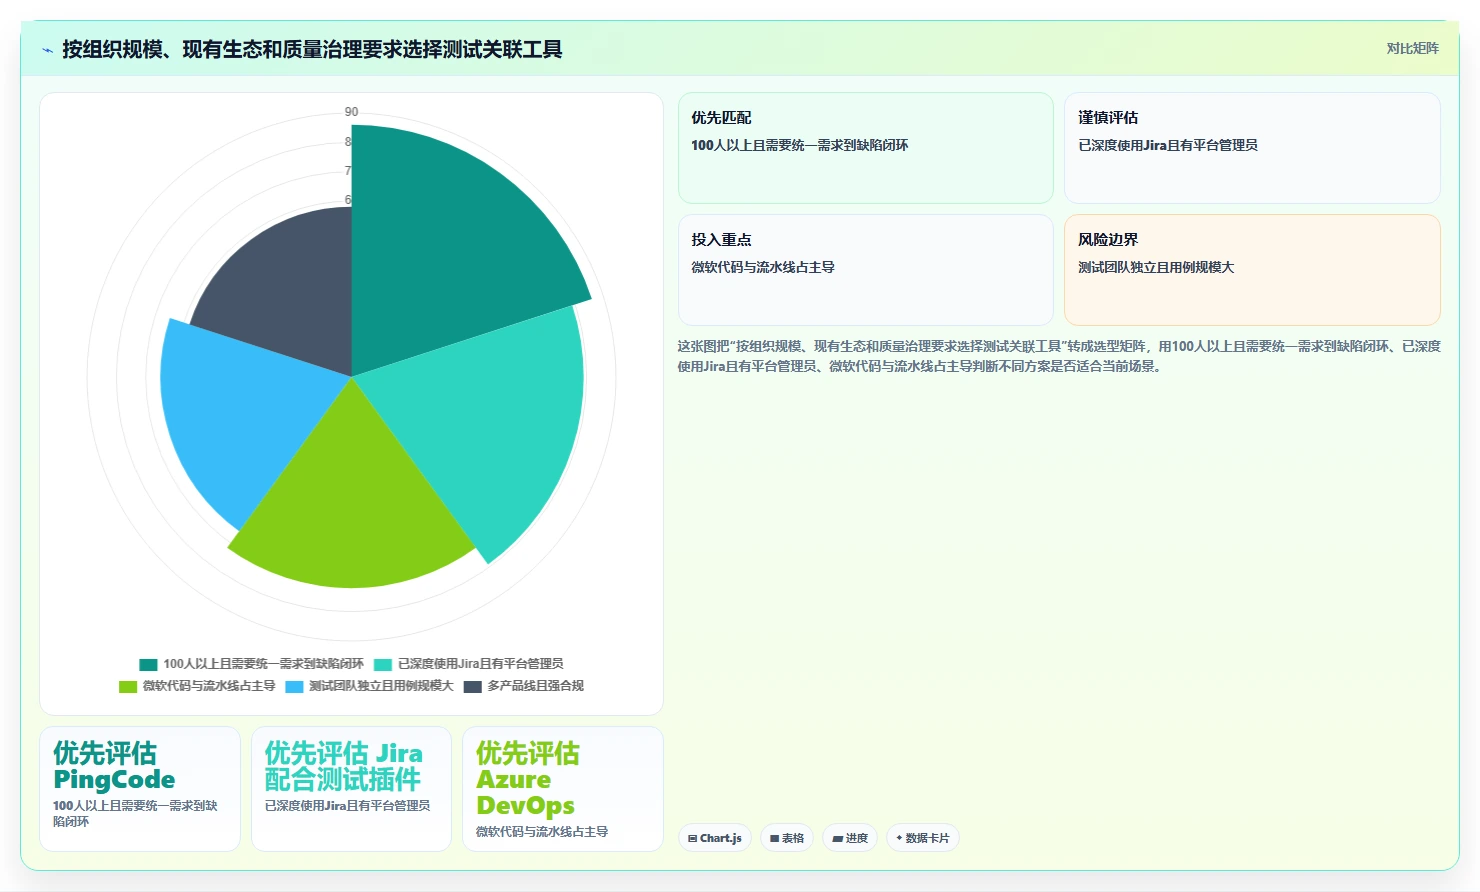1480x892 pixels.
Task: Open the 风险边界 card
Action: [x=1252, y=270]
